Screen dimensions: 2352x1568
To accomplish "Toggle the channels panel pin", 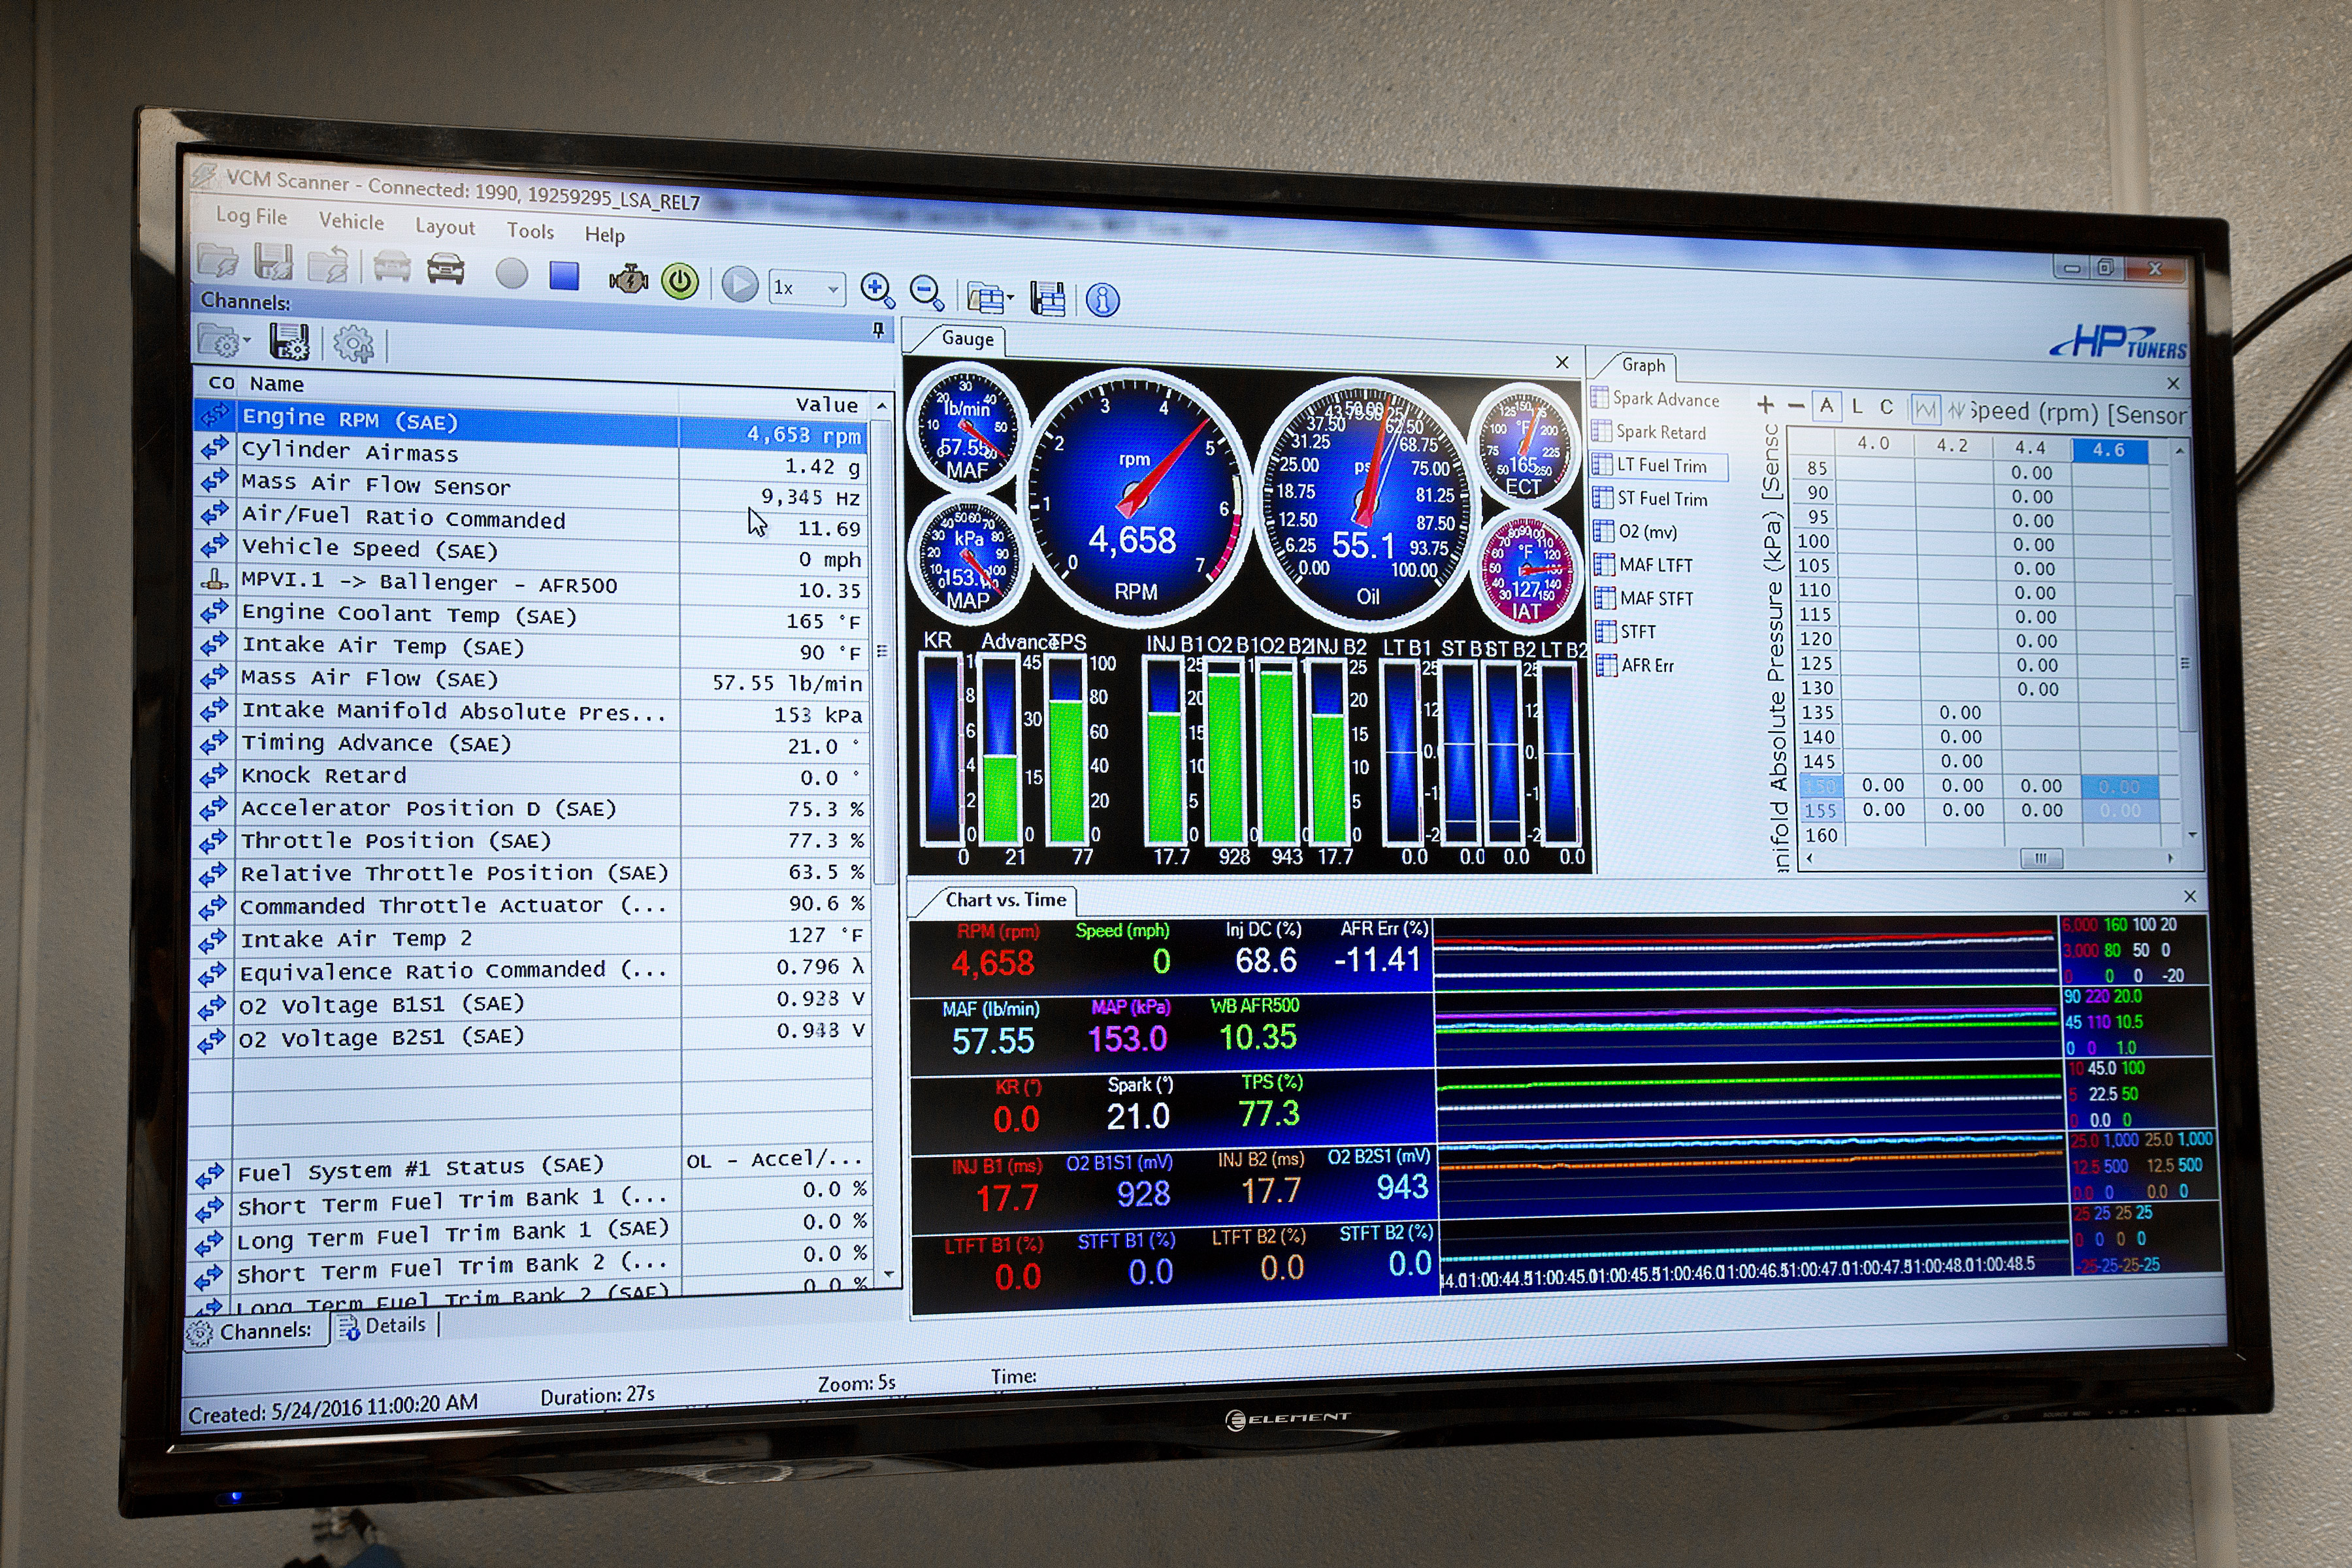I will pyautogui.click(x=878, y=330).
